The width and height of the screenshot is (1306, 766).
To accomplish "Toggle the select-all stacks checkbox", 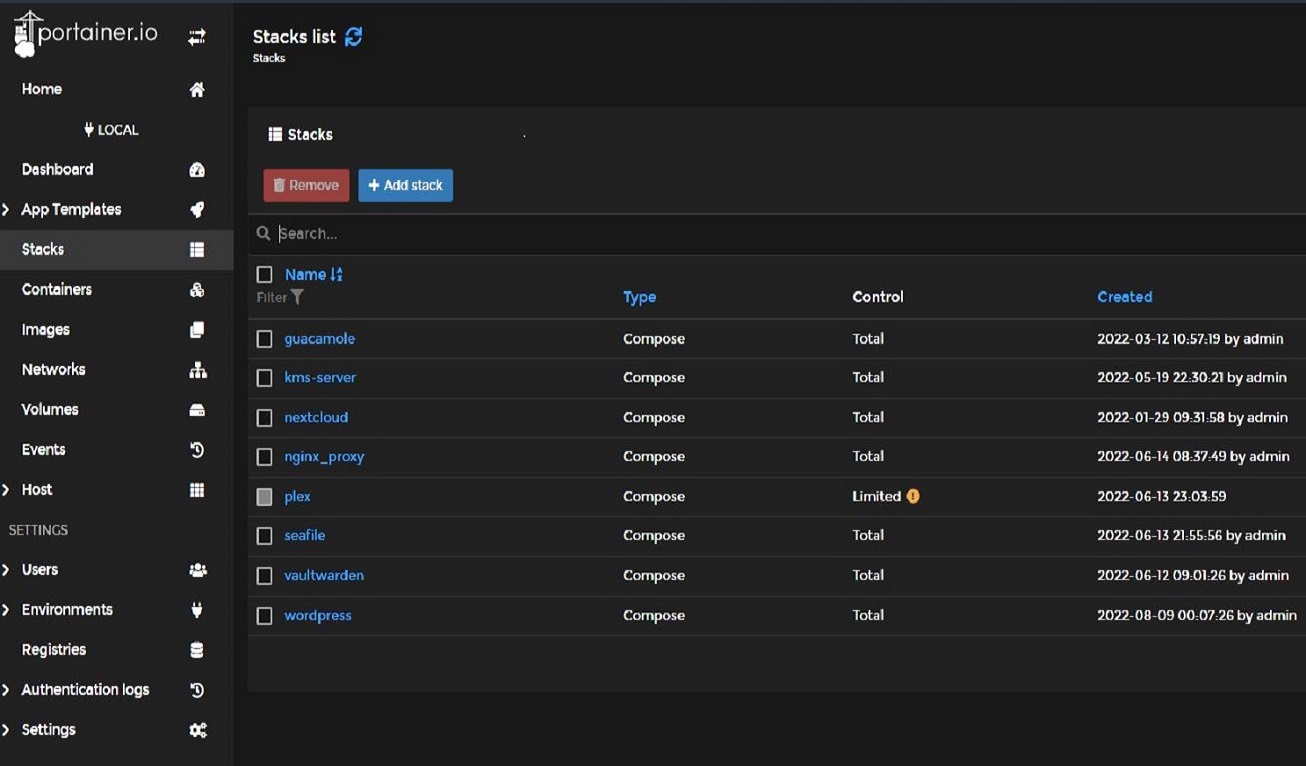I will [264, 274].
